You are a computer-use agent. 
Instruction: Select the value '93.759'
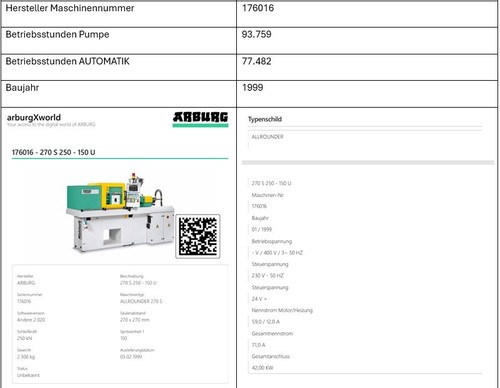[x=257, y=34]
